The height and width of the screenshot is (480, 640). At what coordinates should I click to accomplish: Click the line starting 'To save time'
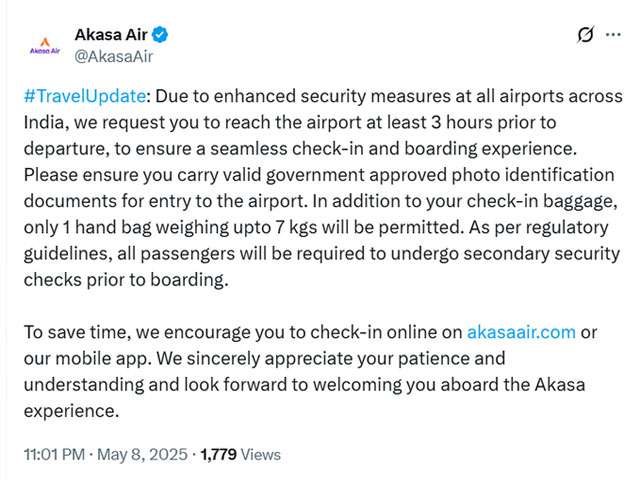click(242, 332)
